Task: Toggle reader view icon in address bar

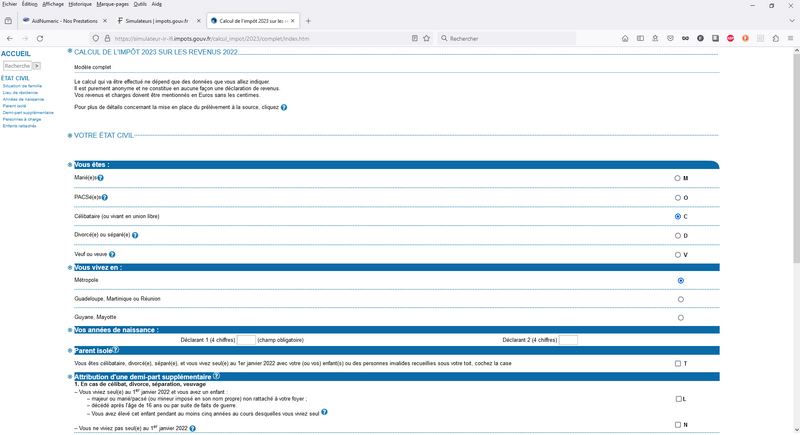Action: [x=414, y=38]
